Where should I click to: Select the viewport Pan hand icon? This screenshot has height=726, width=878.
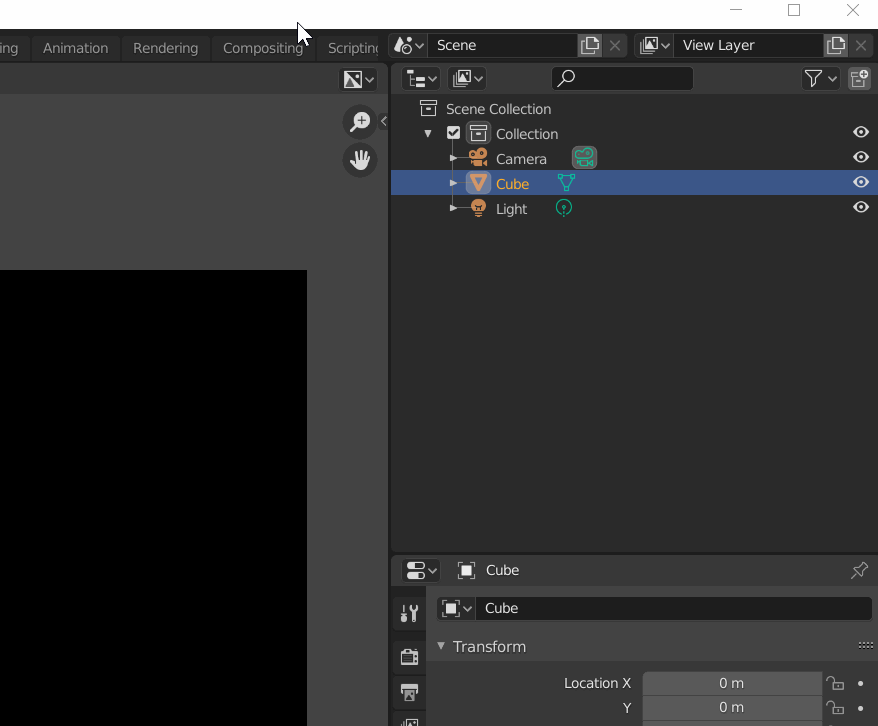click(359, 160)
